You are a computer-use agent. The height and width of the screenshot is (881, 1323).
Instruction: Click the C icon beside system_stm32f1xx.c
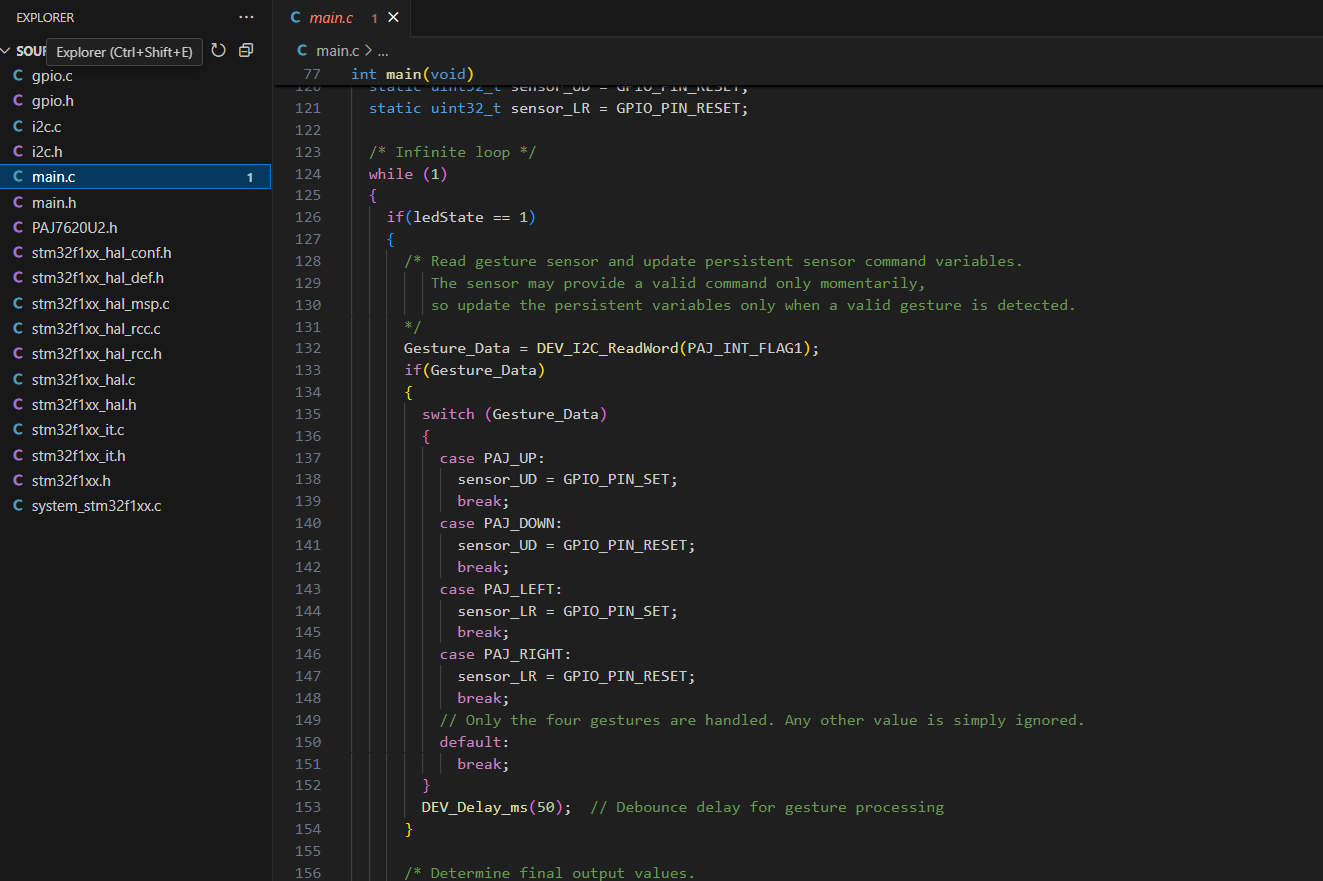18,506
